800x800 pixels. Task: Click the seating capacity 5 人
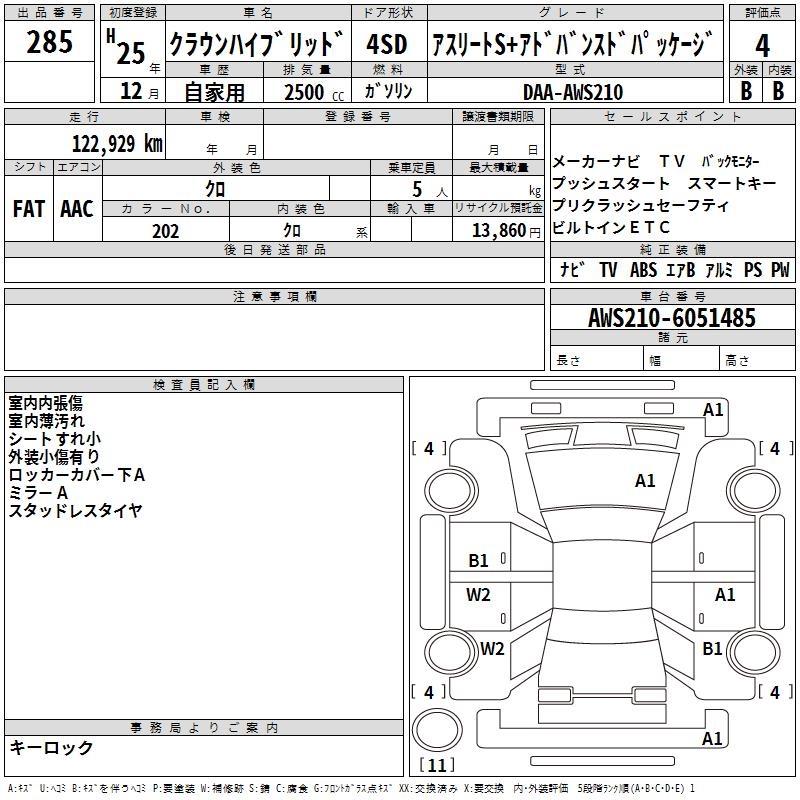coord(430,189)
